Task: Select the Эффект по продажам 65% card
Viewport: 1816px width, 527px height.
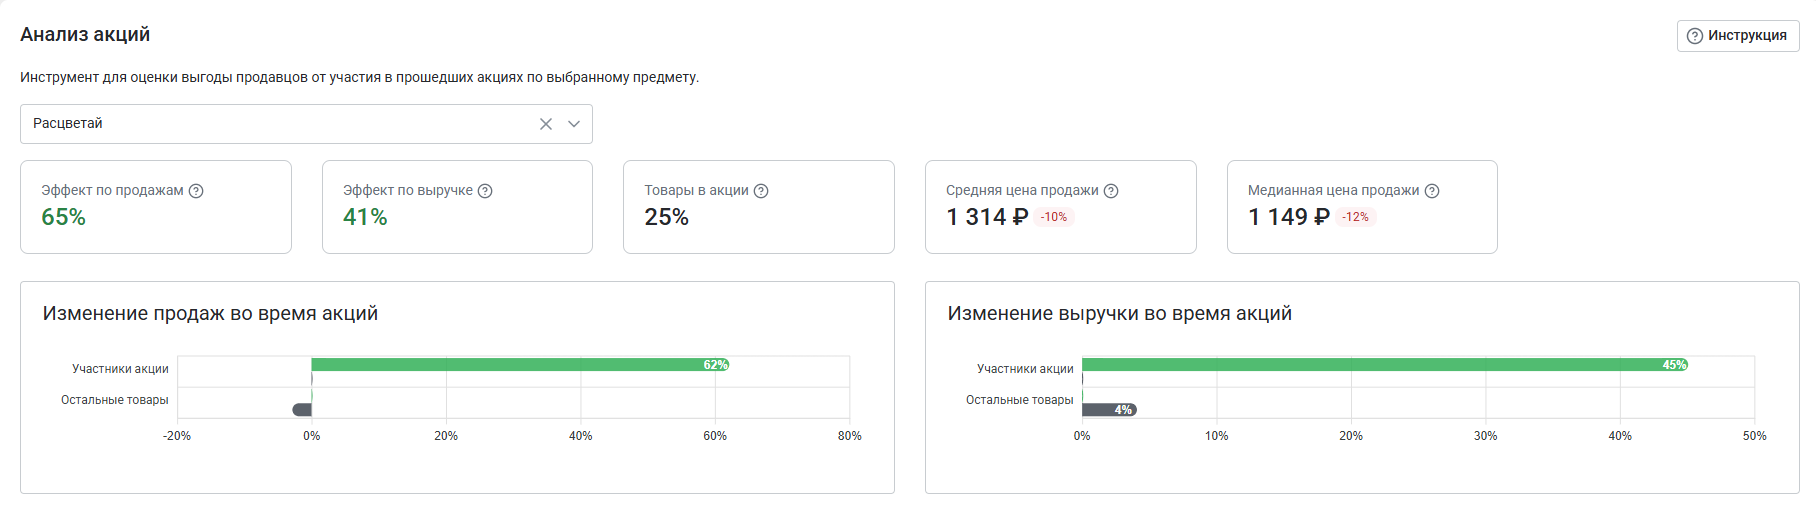Action: [156, 207]
